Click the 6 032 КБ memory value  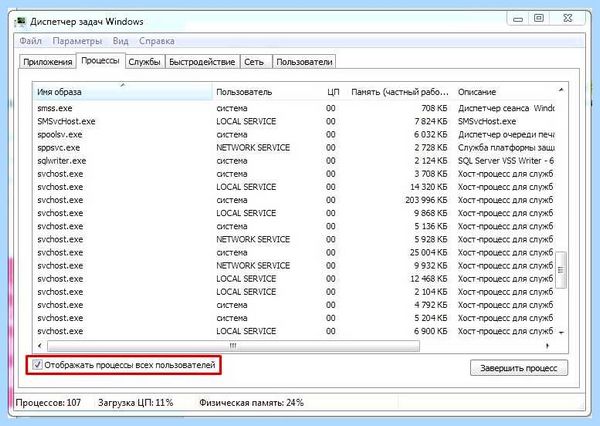pyautogui.click(x=431, y=134)
